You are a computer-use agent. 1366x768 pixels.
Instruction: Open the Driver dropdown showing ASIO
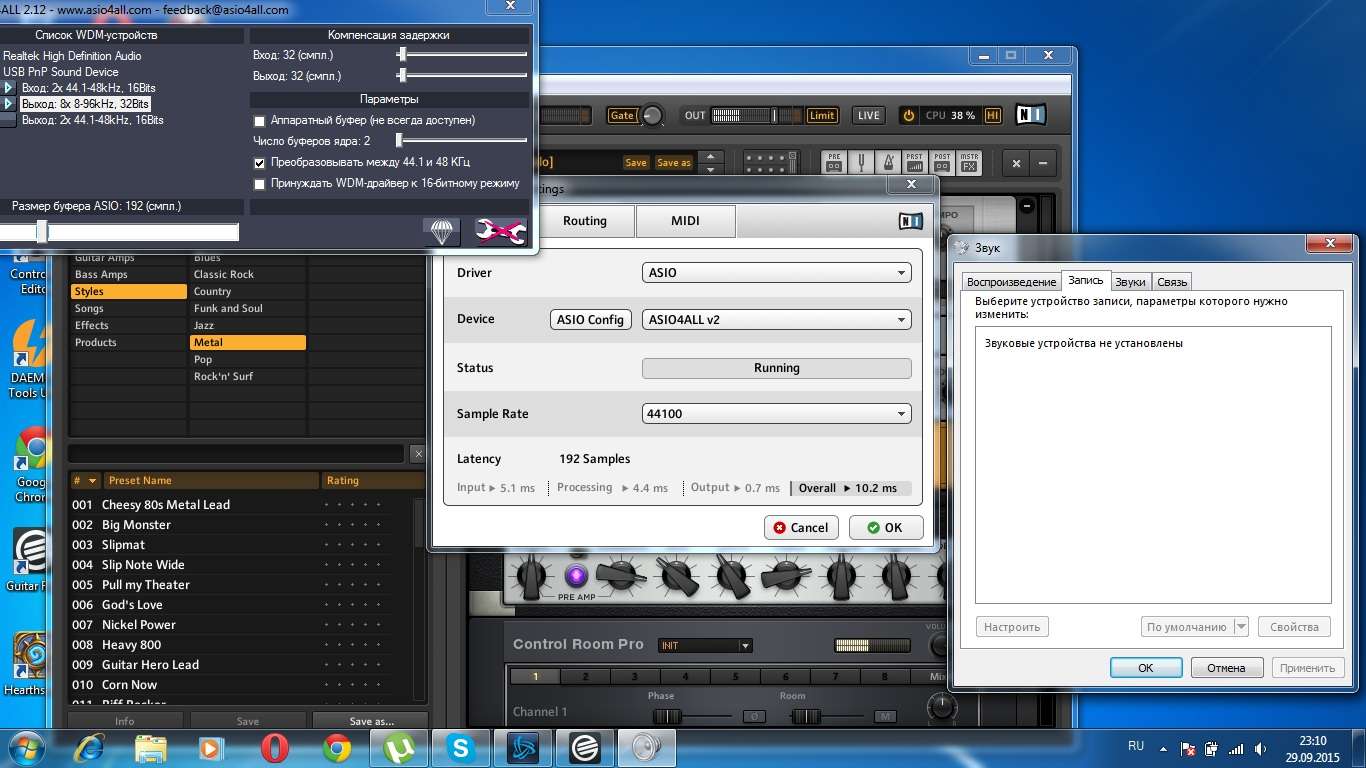[x=776, y=273]
